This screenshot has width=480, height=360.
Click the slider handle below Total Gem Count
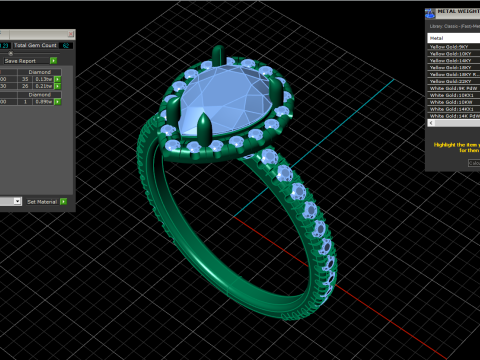10,53
